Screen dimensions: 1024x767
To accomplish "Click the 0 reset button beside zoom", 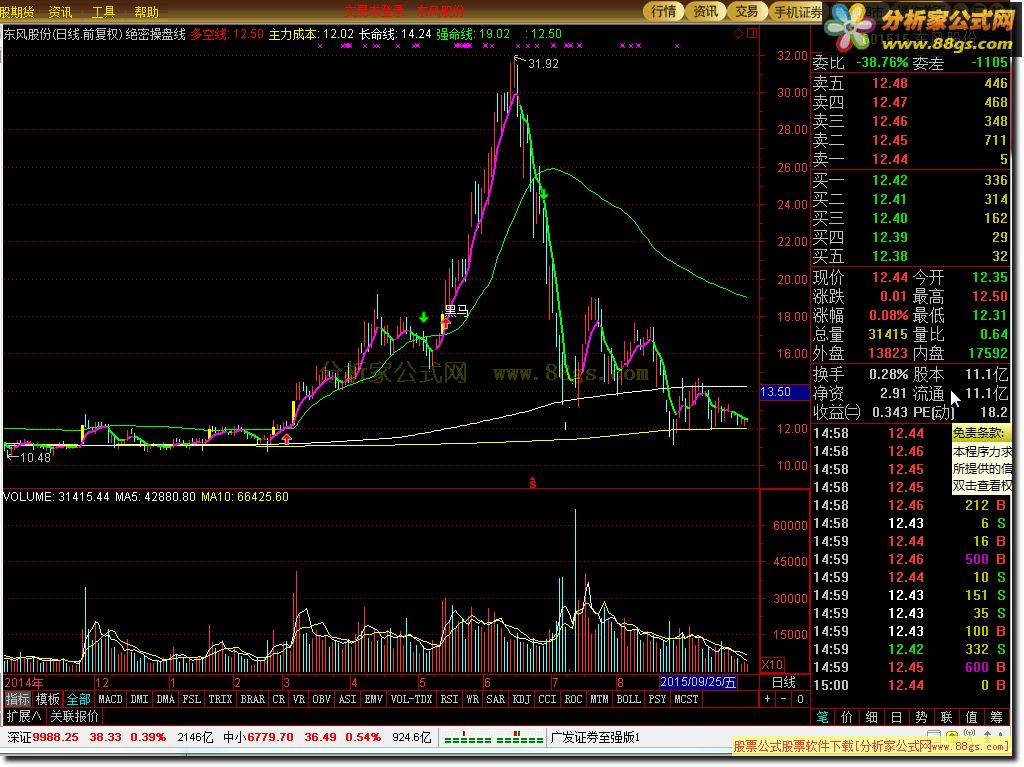I will point(800,699).
